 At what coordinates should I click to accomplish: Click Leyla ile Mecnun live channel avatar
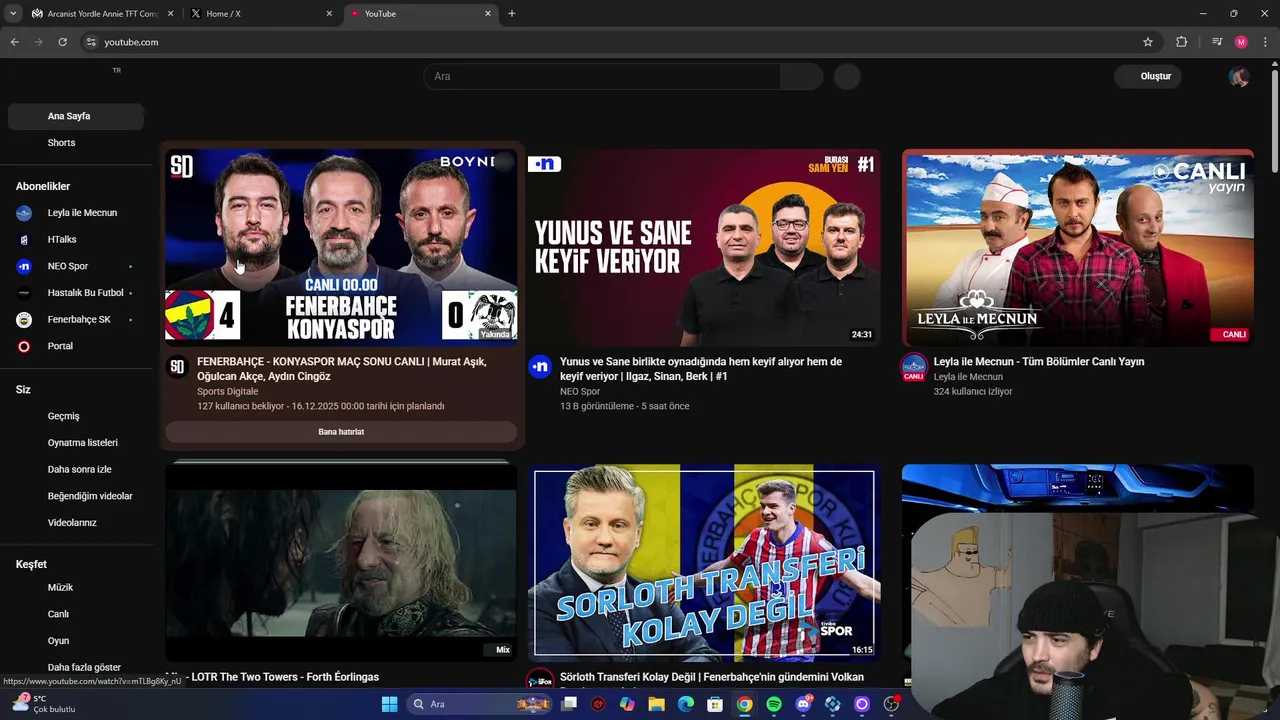point(913,367)
